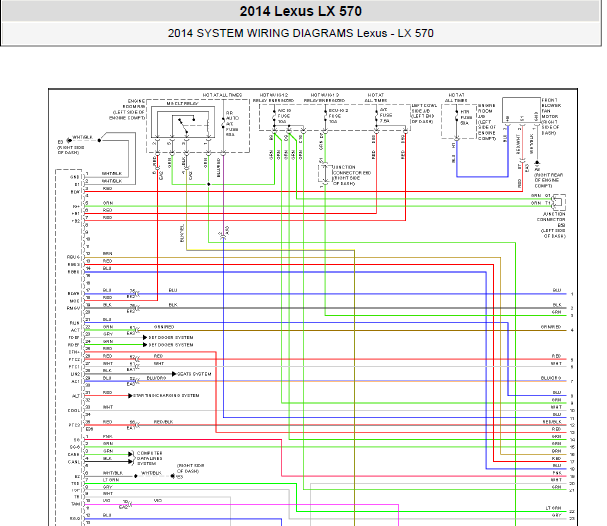The height and width of the screenshot is (526, 607).
Task: Click the BLW terminal label
Action: tap(75, 192)
